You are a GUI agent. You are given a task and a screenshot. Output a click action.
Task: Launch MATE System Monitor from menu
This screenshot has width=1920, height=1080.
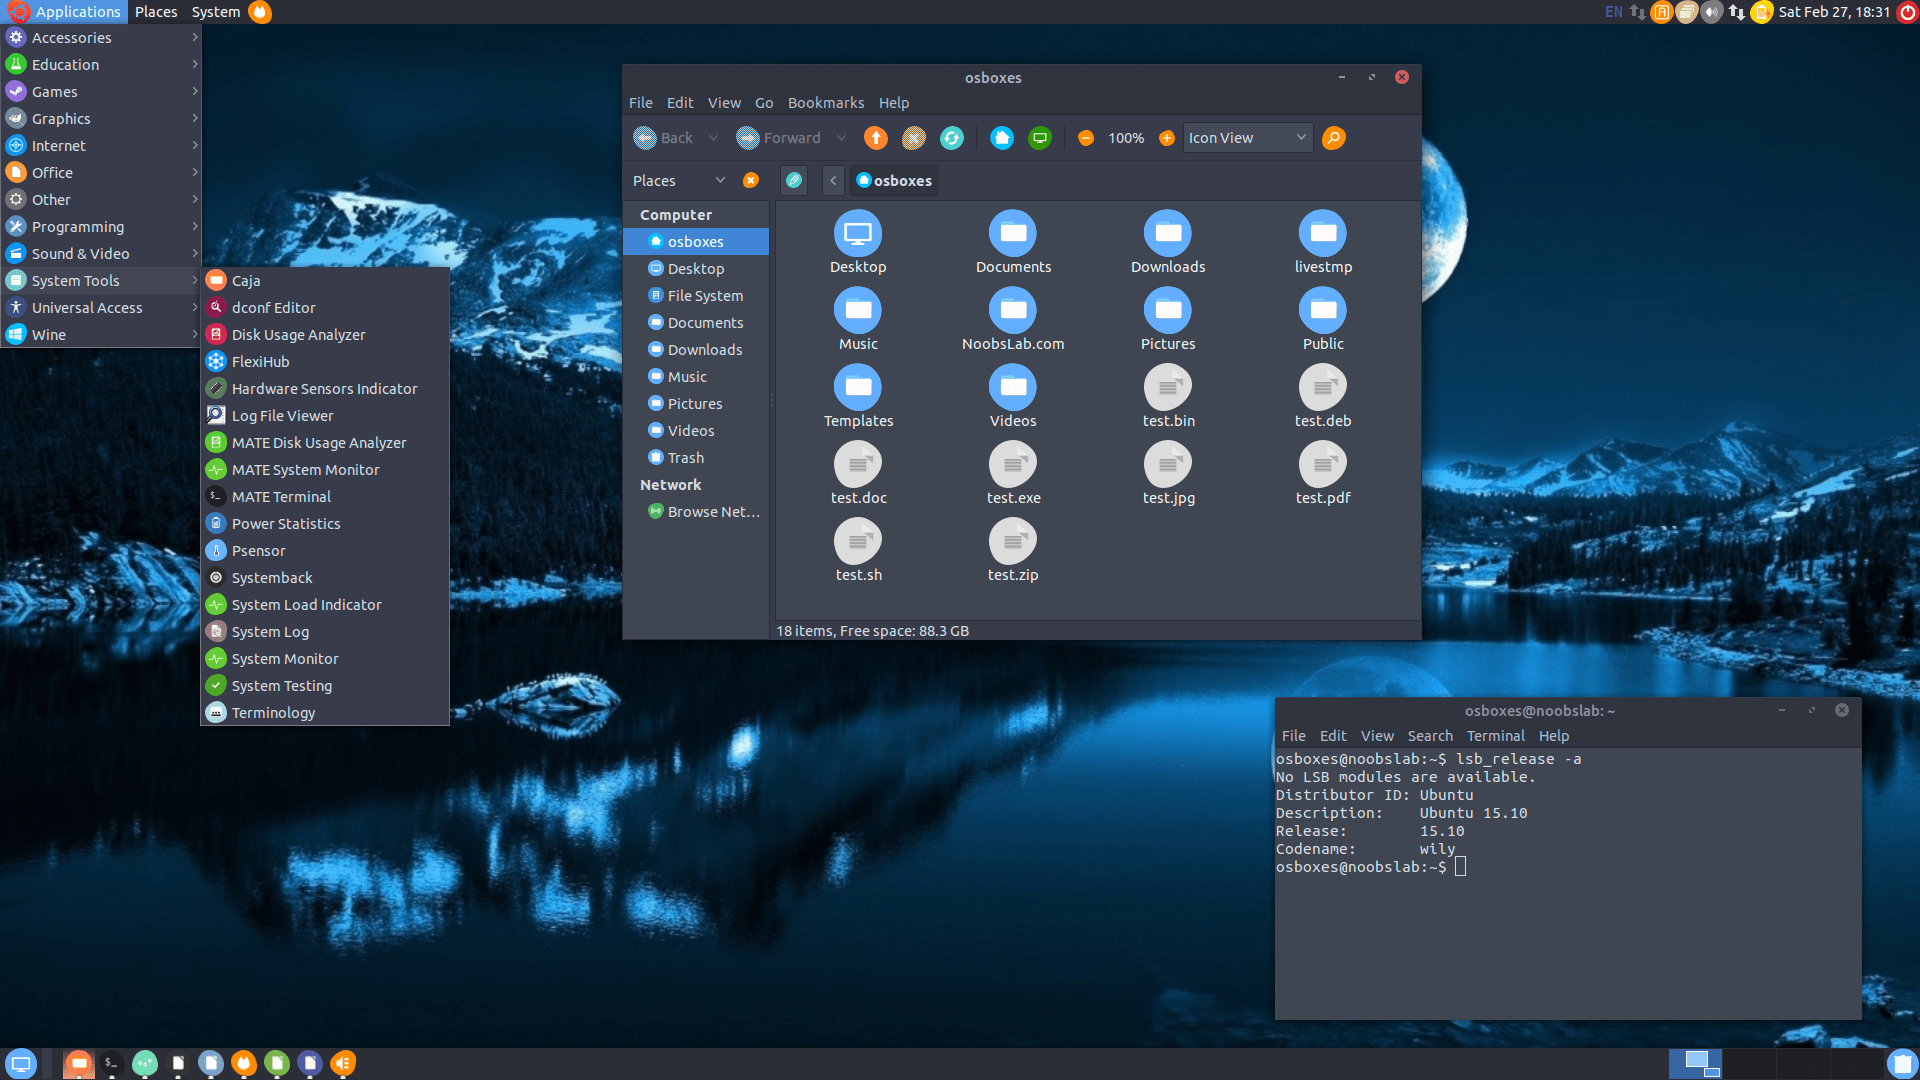[x=305, y=470]
